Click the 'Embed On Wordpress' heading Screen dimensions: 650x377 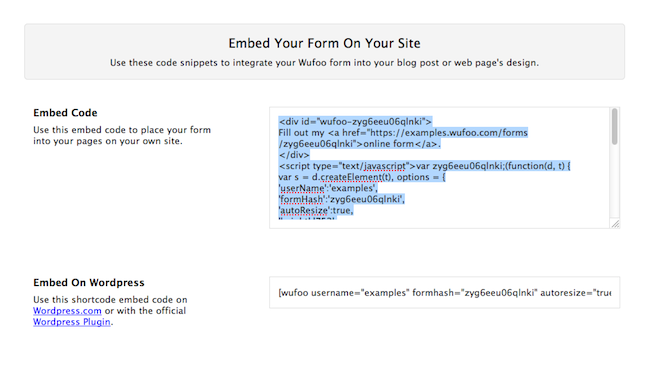(89, 282)
